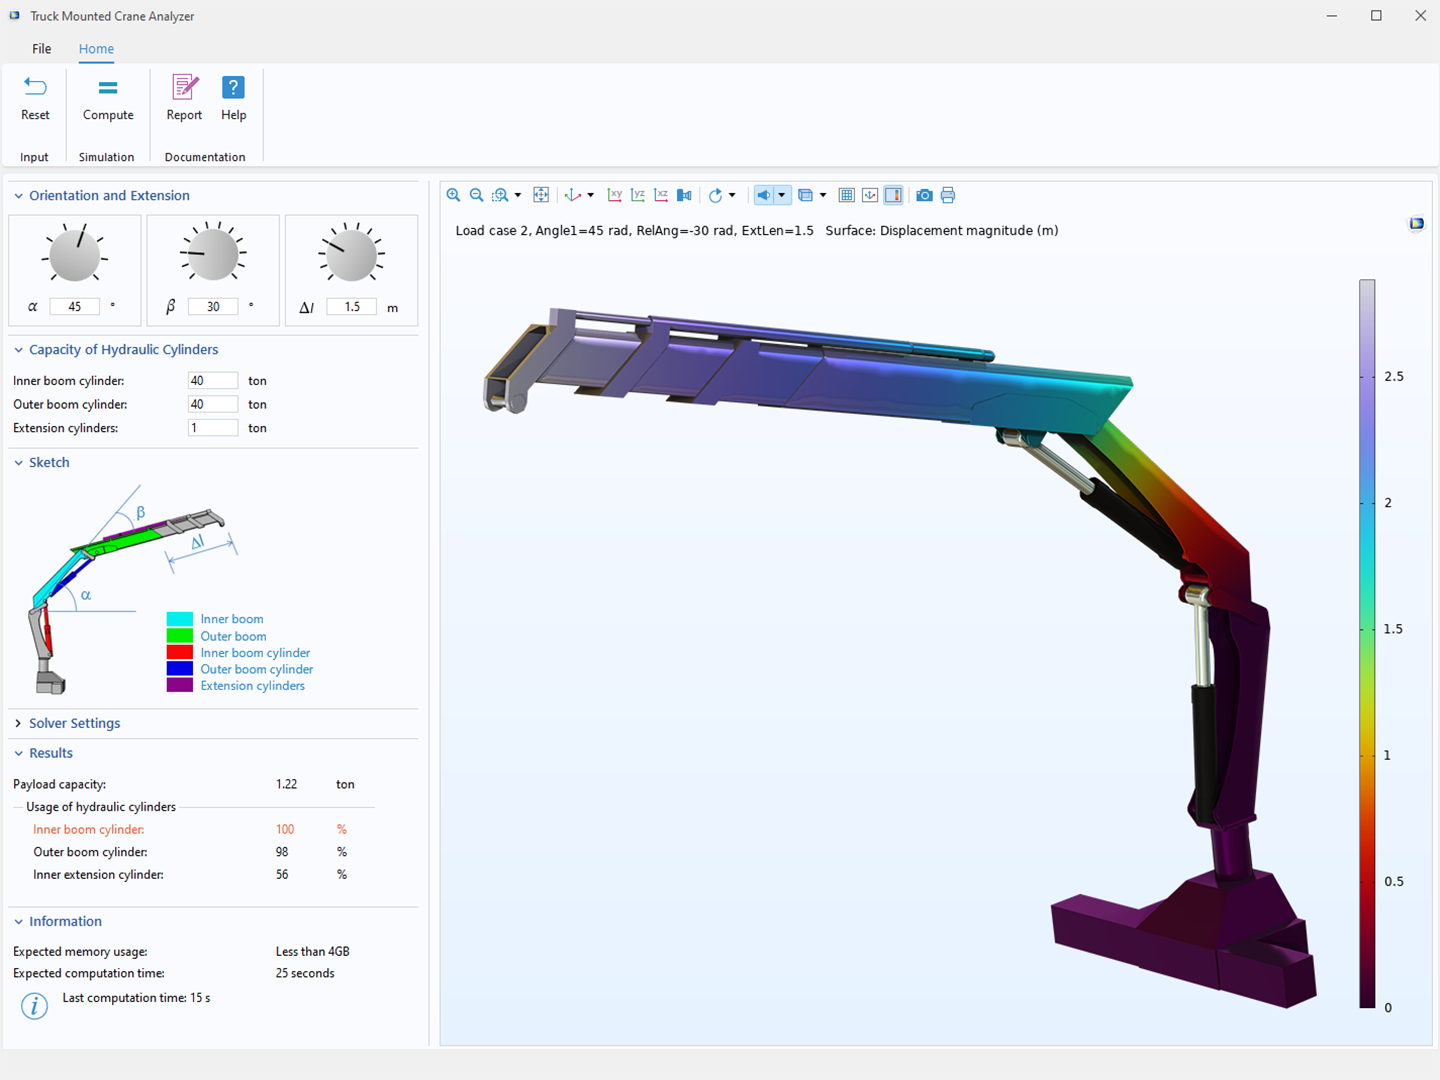Click the Zoom Extents icon
1440x1080 pixels.
pos(541,195)
